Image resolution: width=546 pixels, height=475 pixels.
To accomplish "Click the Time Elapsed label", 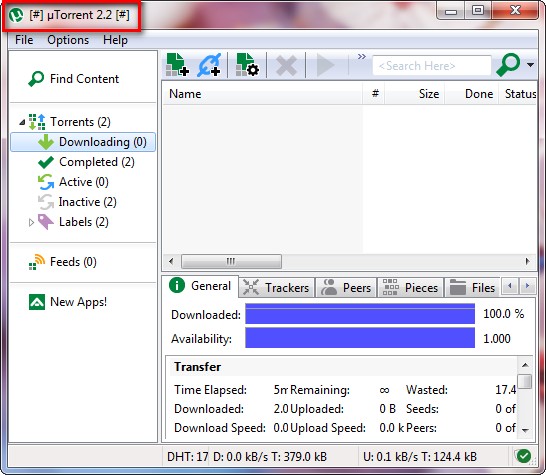I will (x=210, y=390).
